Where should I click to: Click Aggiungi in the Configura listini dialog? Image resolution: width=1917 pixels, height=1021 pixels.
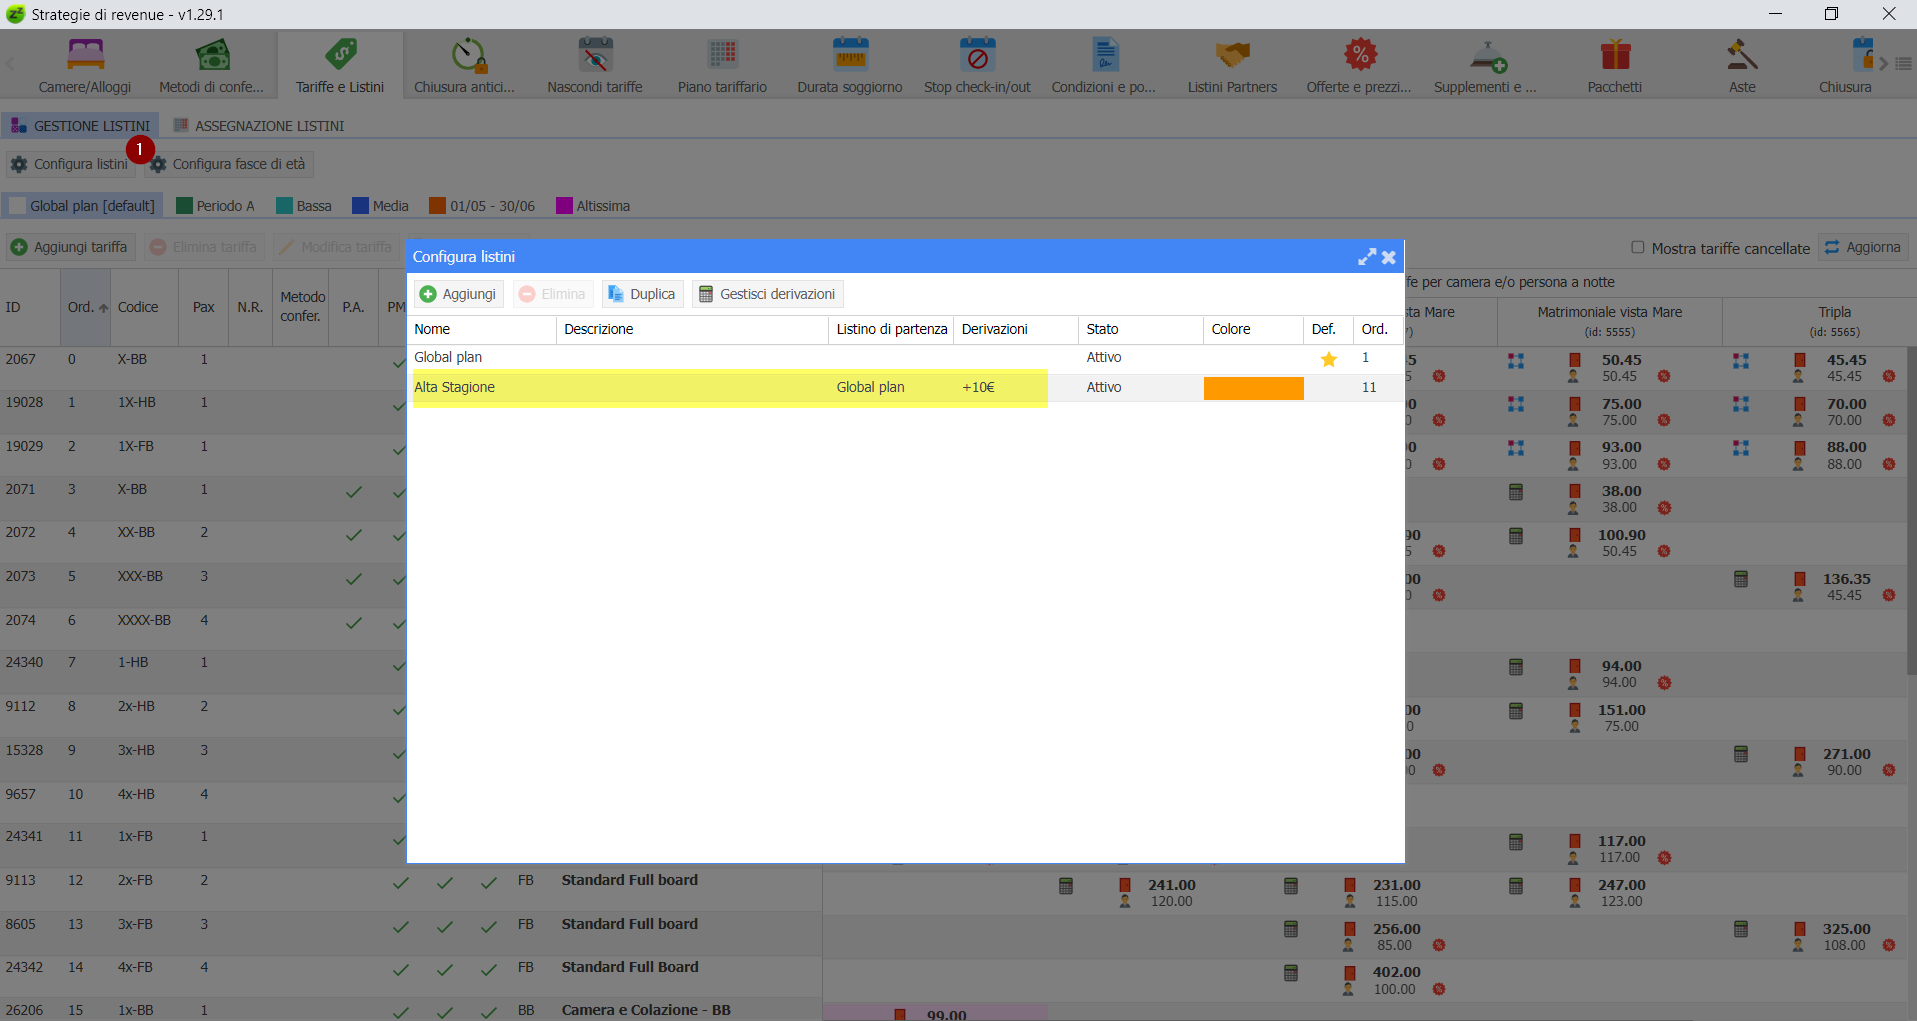point(458,294)
